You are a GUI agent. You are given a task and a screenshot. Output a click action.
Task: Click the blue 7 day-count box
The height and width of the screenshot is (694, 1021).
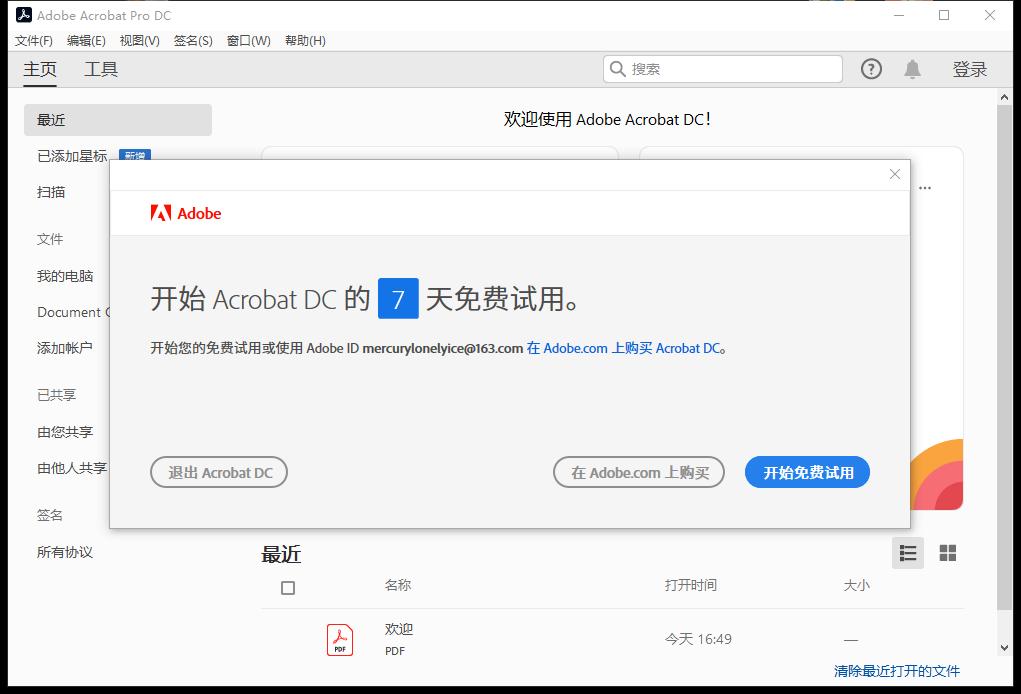point(398,298)
